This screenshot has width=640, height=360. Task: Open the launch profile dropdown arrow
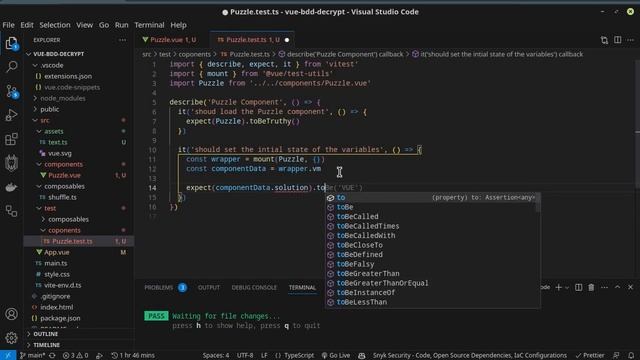567,288
